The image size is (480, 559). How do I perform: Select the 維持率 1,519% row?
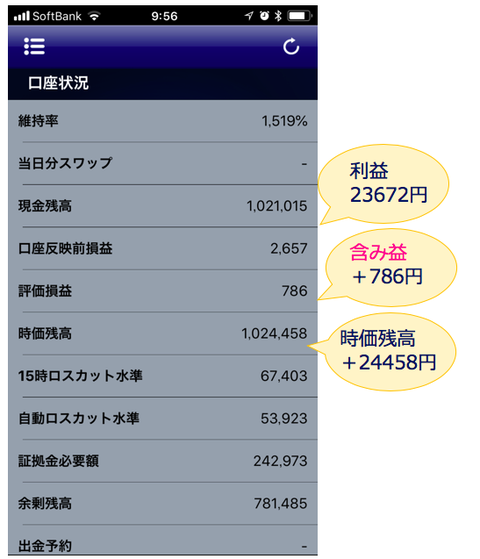[x=163, y=121]
